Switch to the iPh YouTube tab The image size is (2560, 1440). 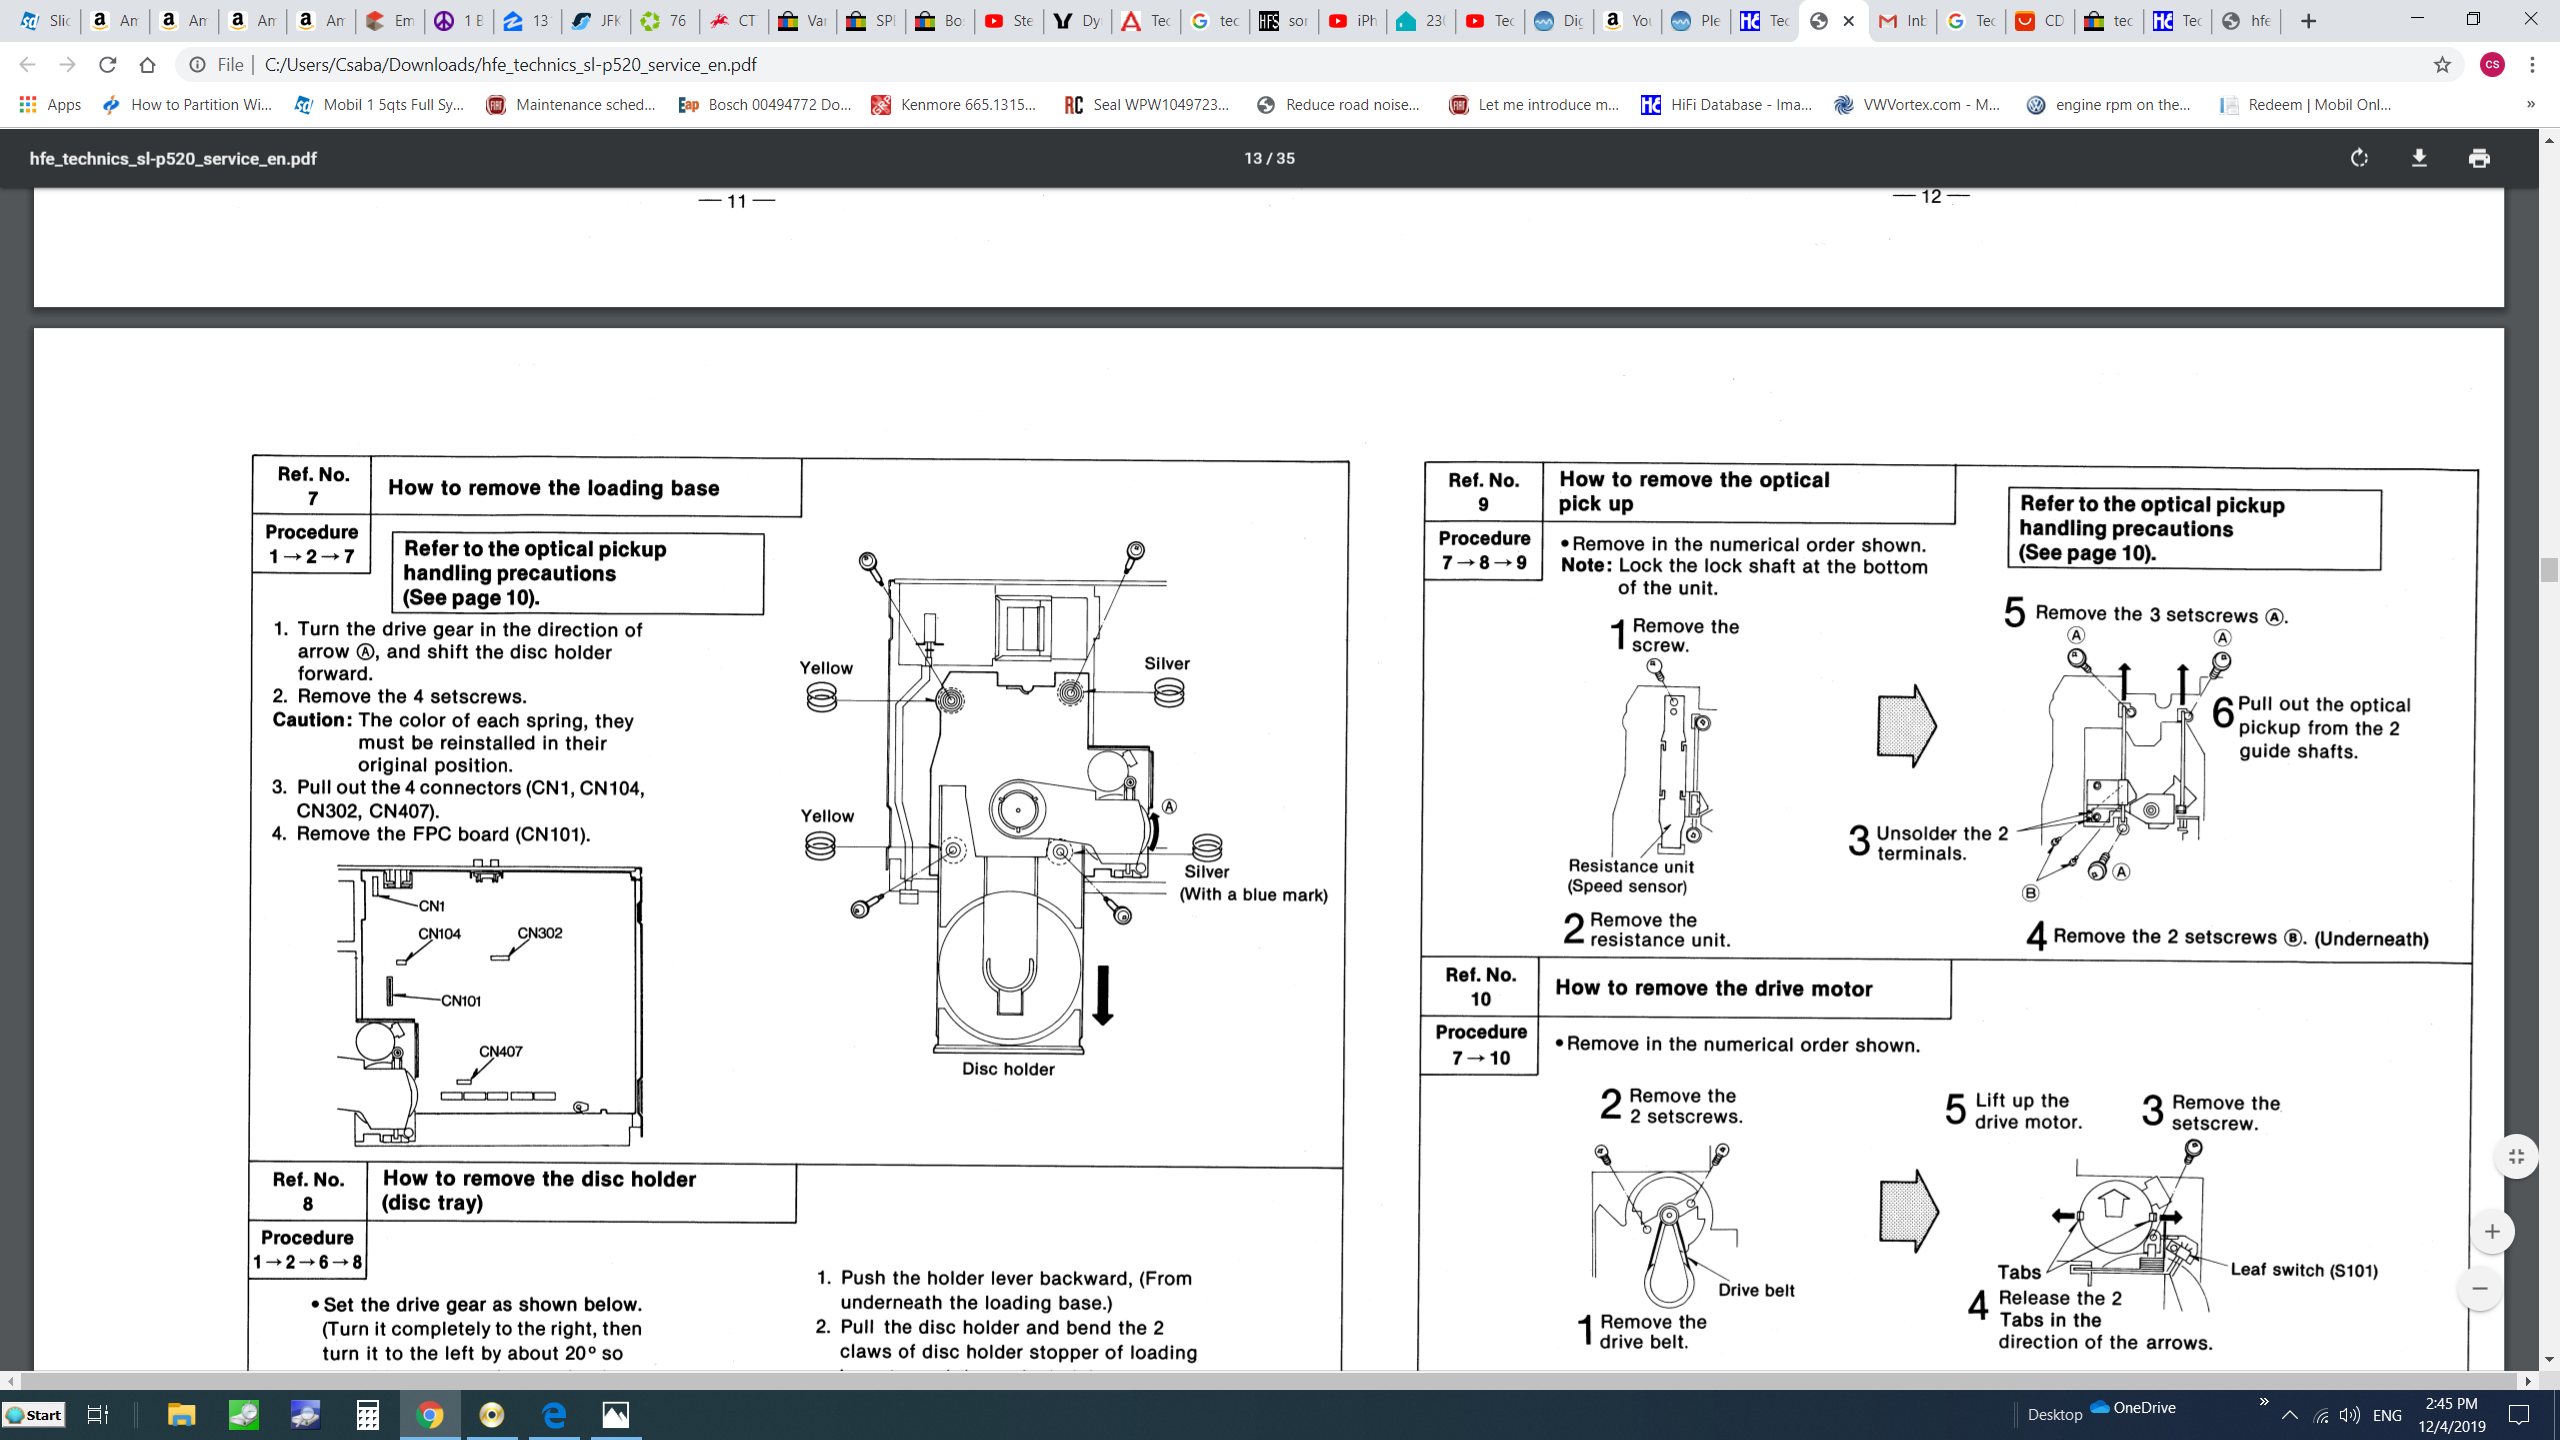click(x=1353, y=21)
